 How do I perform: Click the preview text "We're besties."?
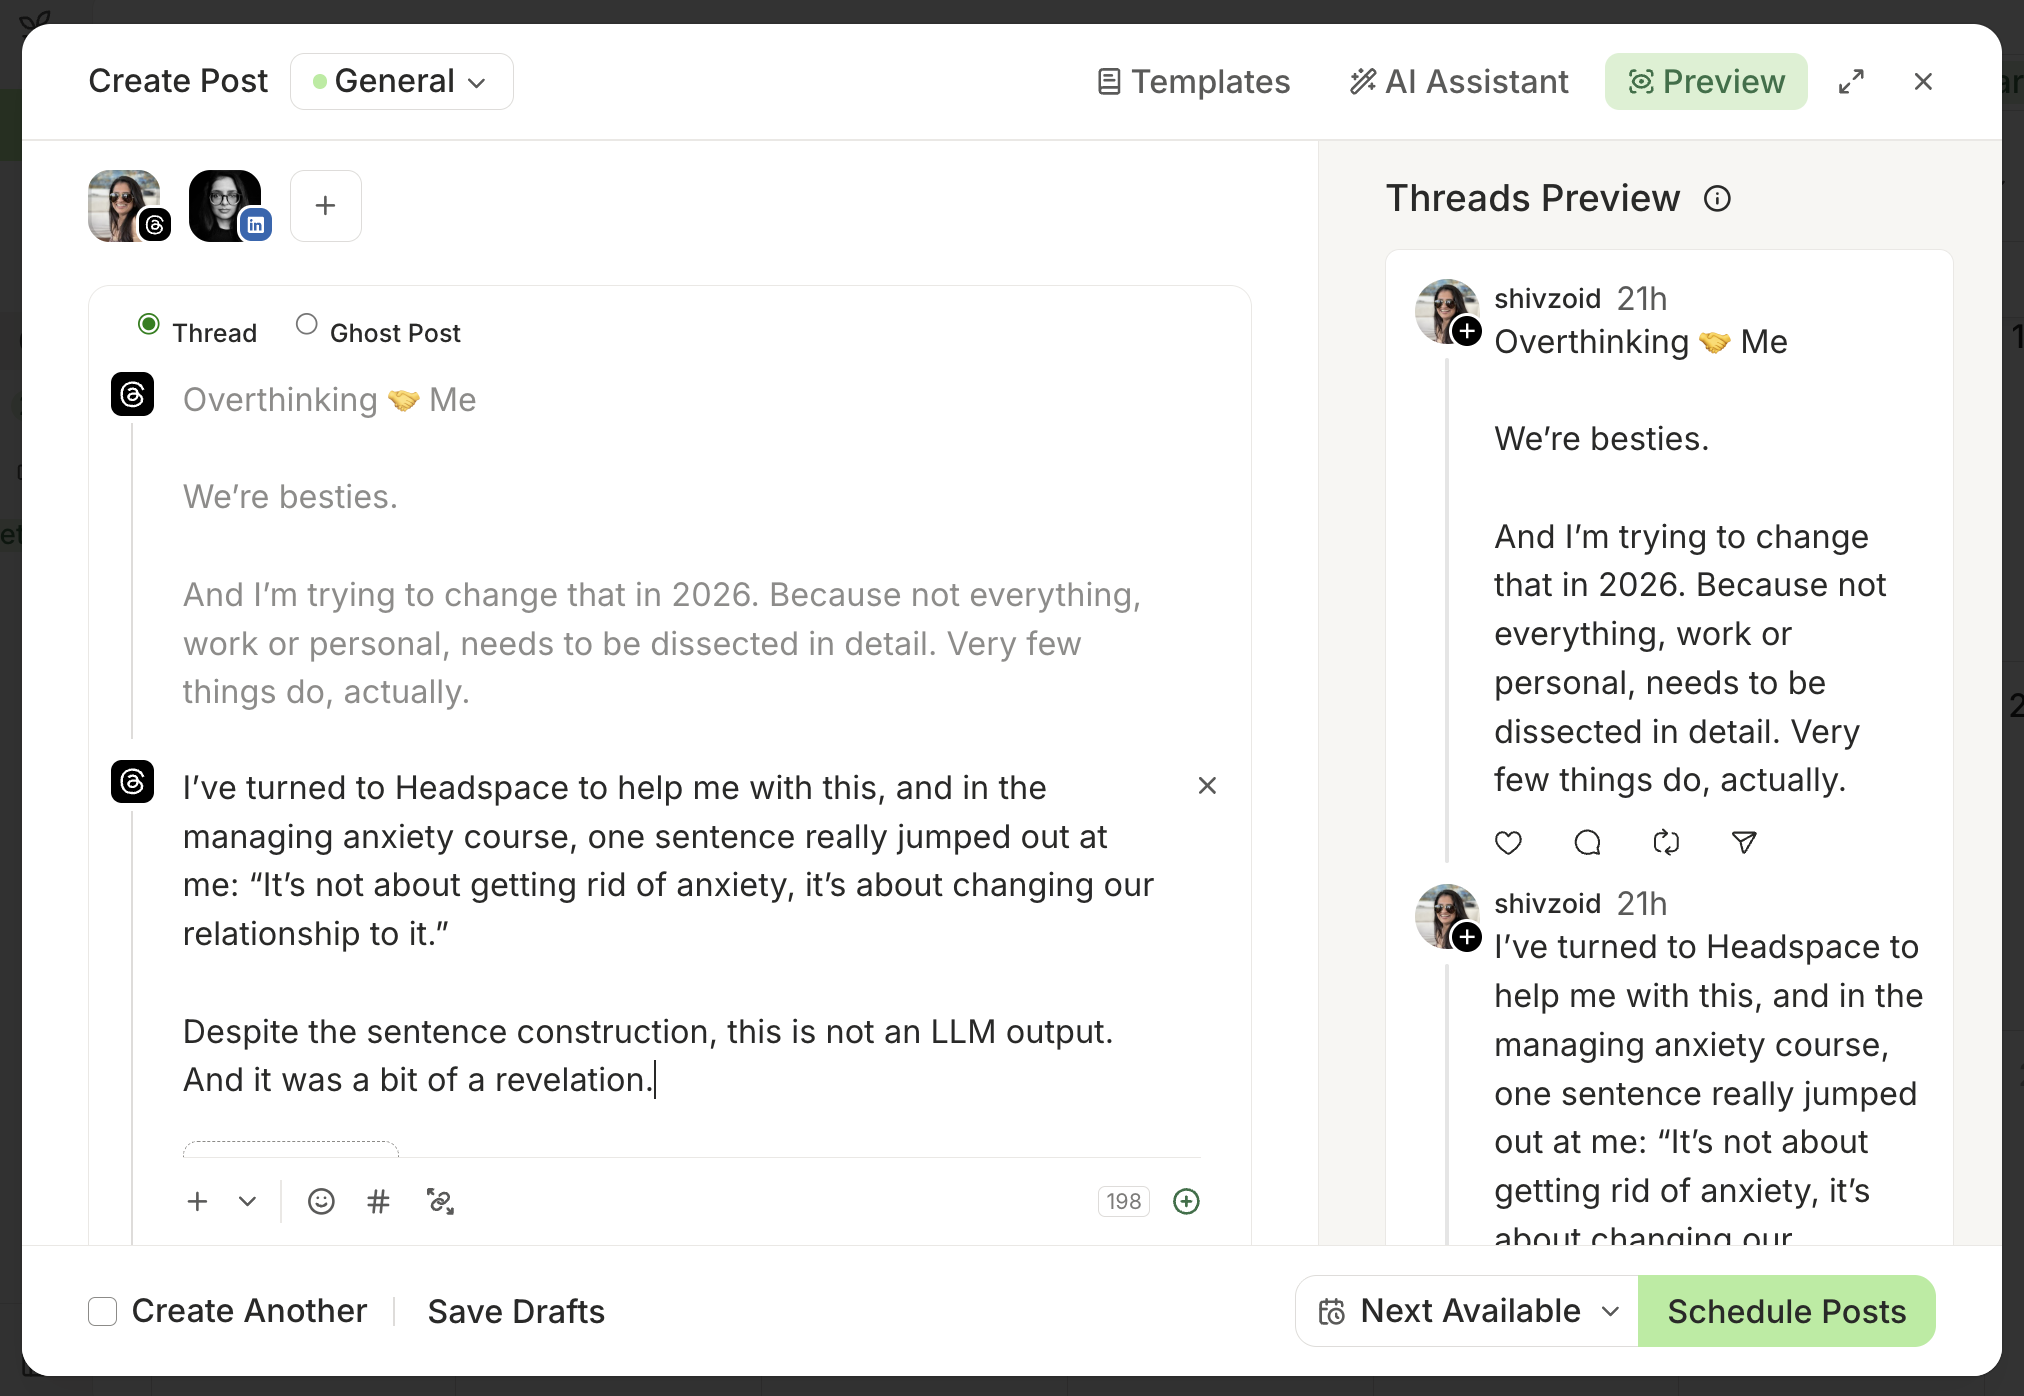[1602, 439]
